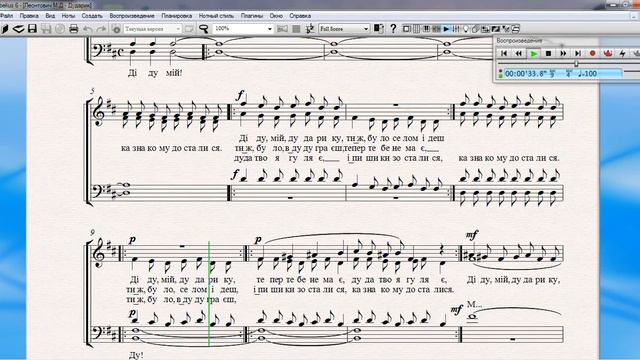Create a new score with the New icon
The image size is (640, 360).
pyautogui.click(x=5, y=29)
